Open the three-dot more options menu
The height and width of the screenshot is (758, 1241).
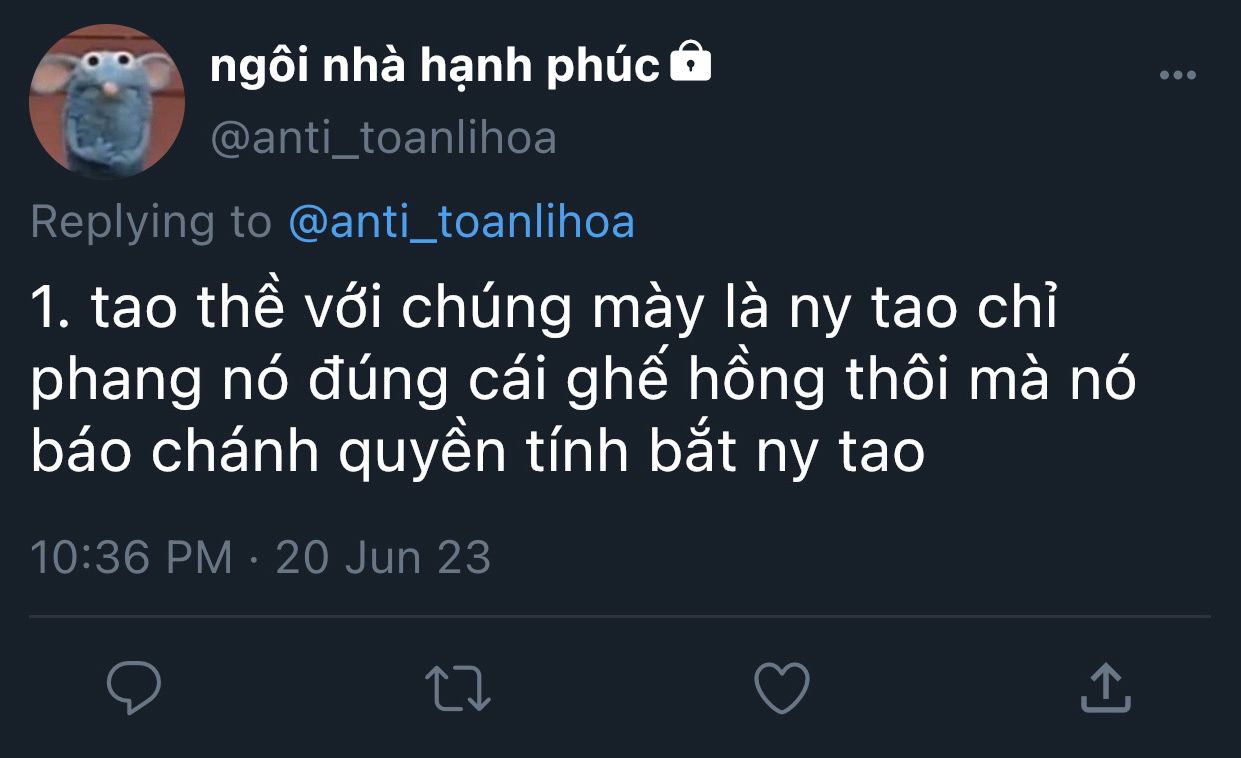1177,75
